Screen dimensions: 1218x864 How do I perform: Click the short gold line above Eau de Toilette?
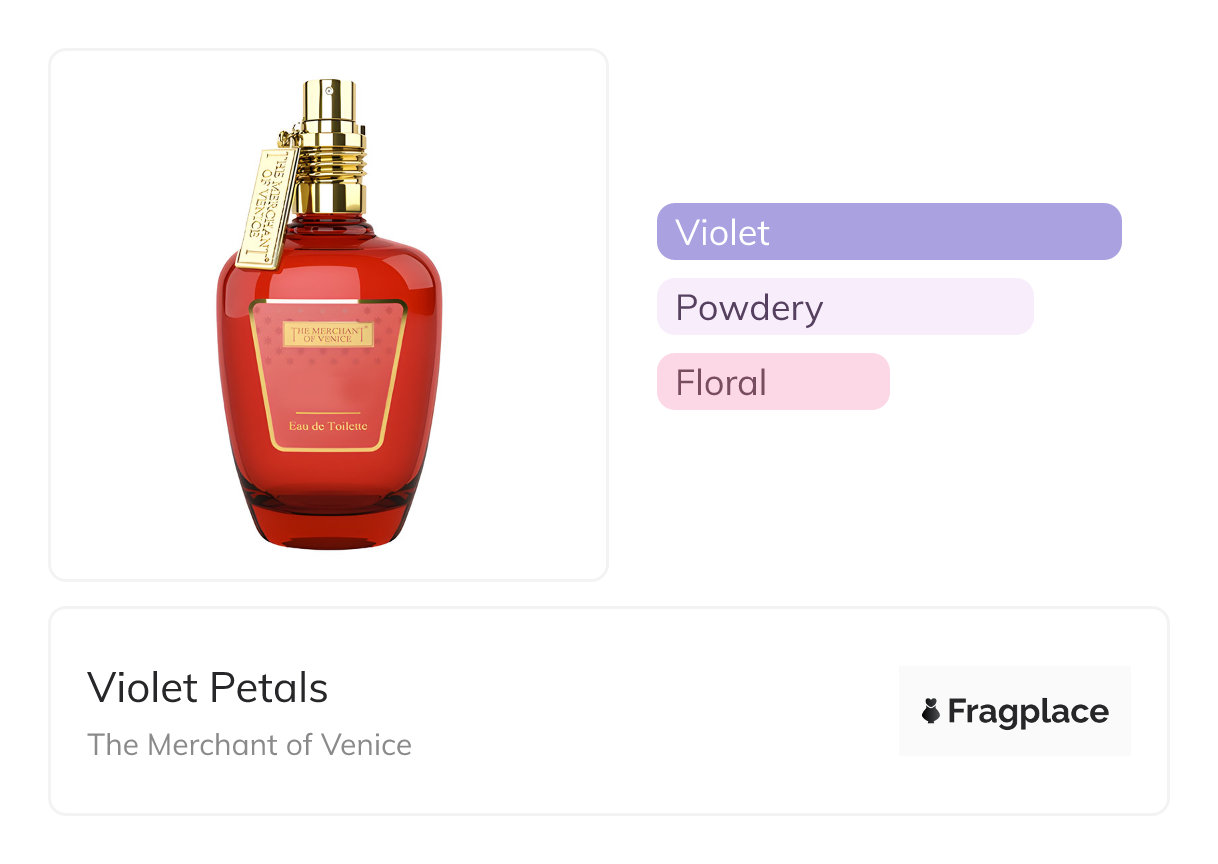pos(328,413)
